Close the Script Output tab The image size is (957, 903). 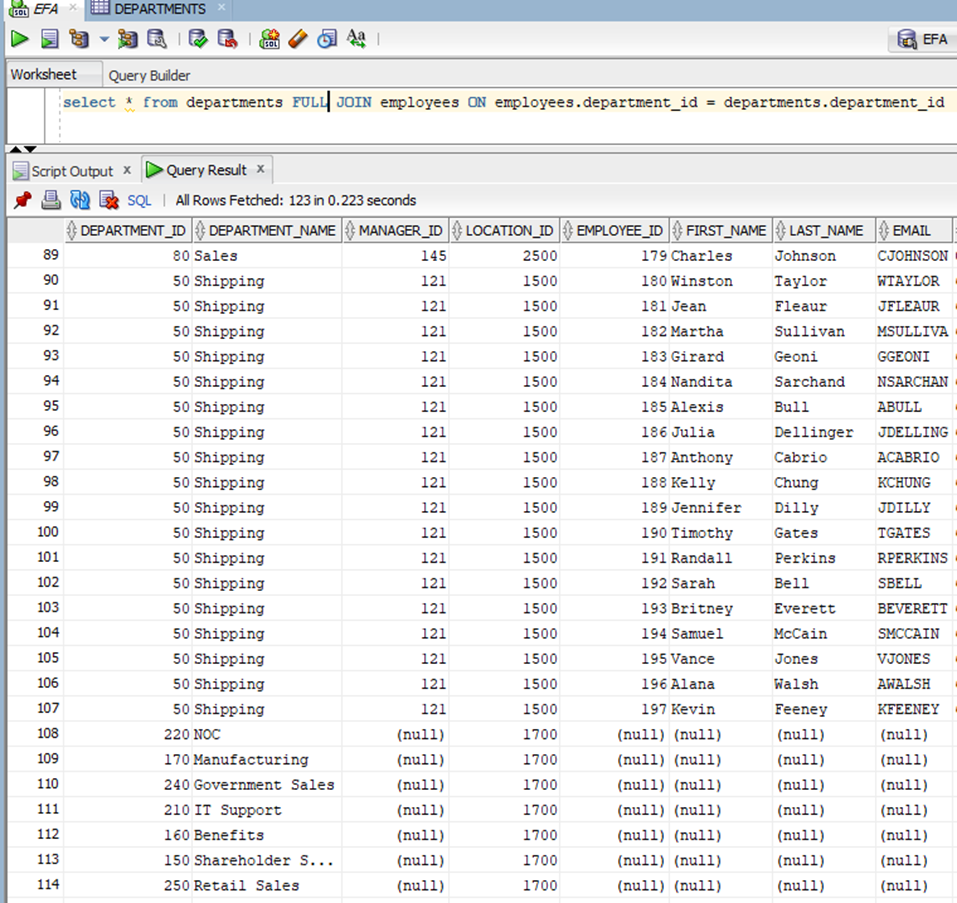(127, 170)
